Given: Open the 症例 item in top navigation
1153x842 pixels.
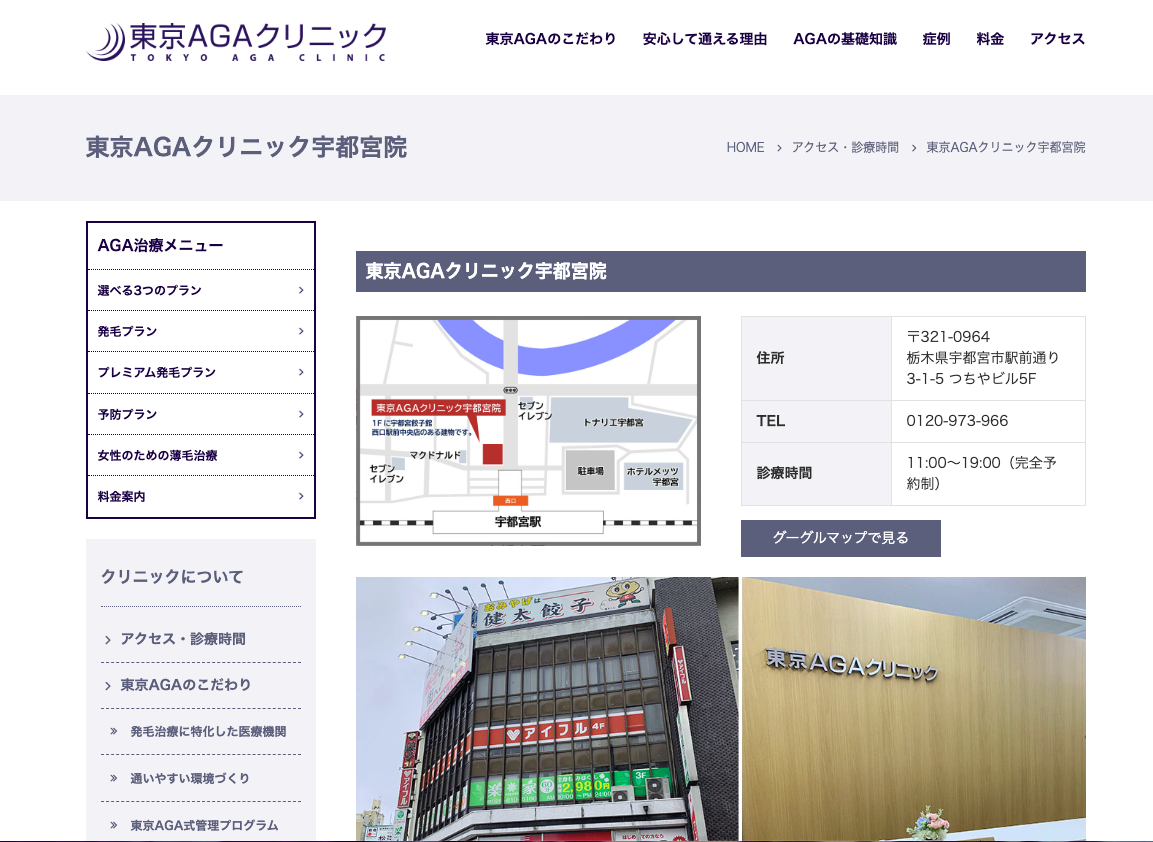Looking at the screenshot, I should pos(936,38).
